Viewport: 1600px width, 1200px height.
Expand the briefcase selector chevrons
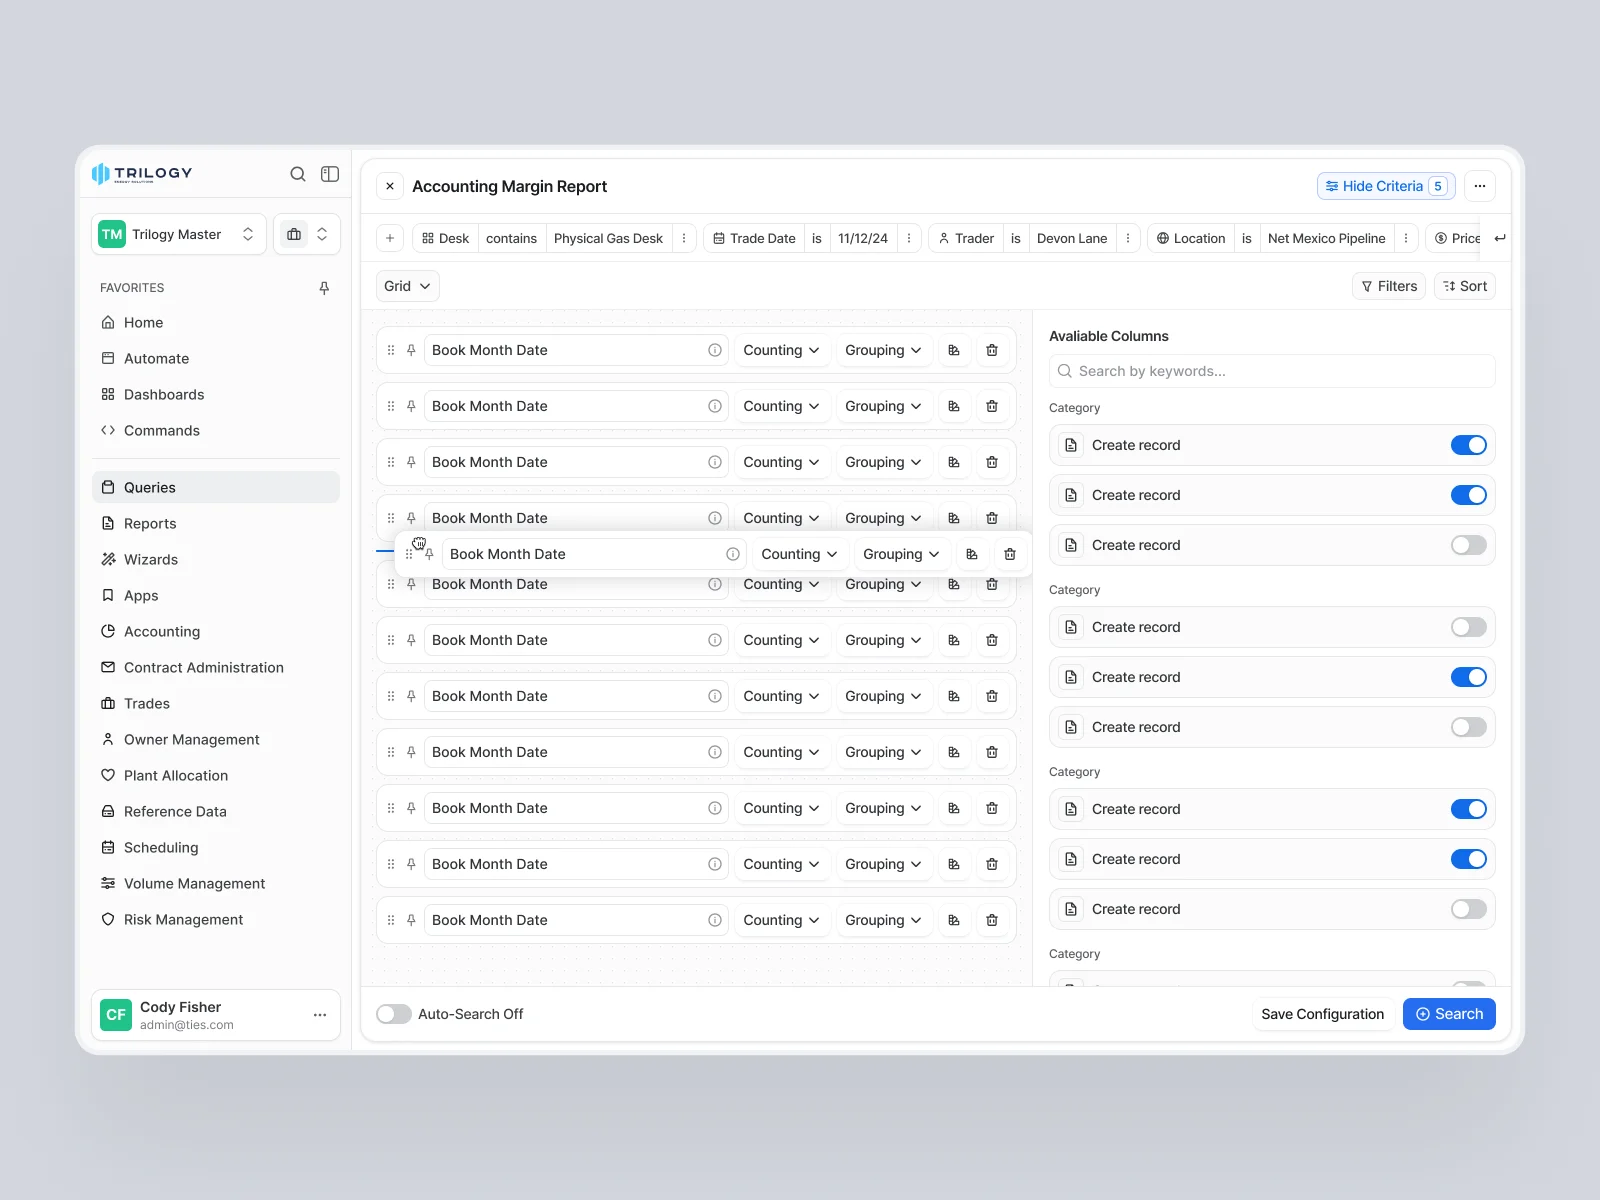tap(322, 234)
